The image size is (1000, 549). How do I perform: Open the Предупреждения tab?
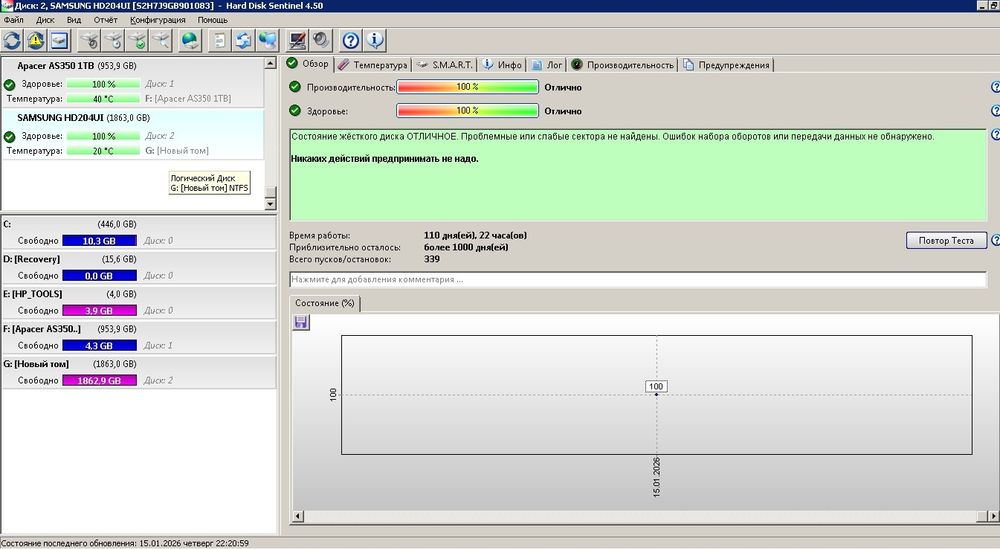(726, 65)
